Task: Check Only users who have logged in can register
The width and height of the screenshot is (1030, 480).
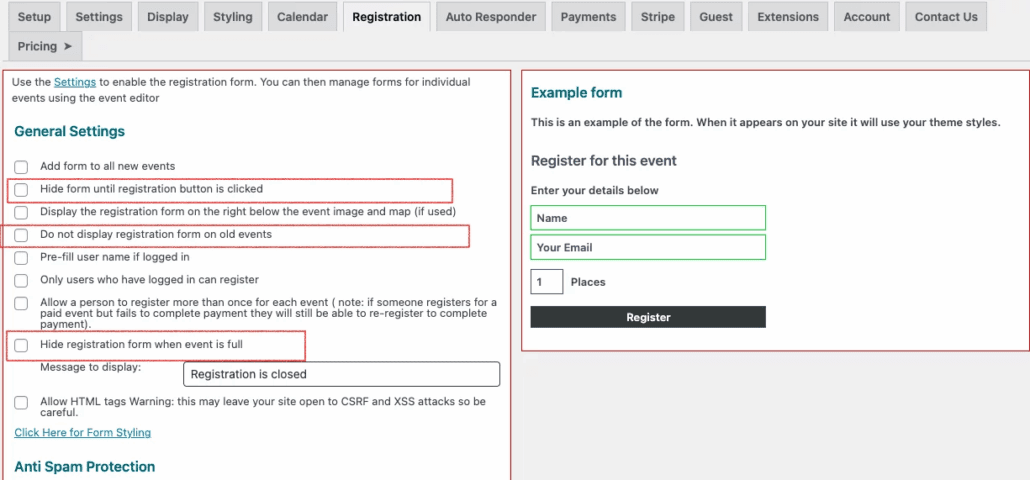Action: (21, 281)
